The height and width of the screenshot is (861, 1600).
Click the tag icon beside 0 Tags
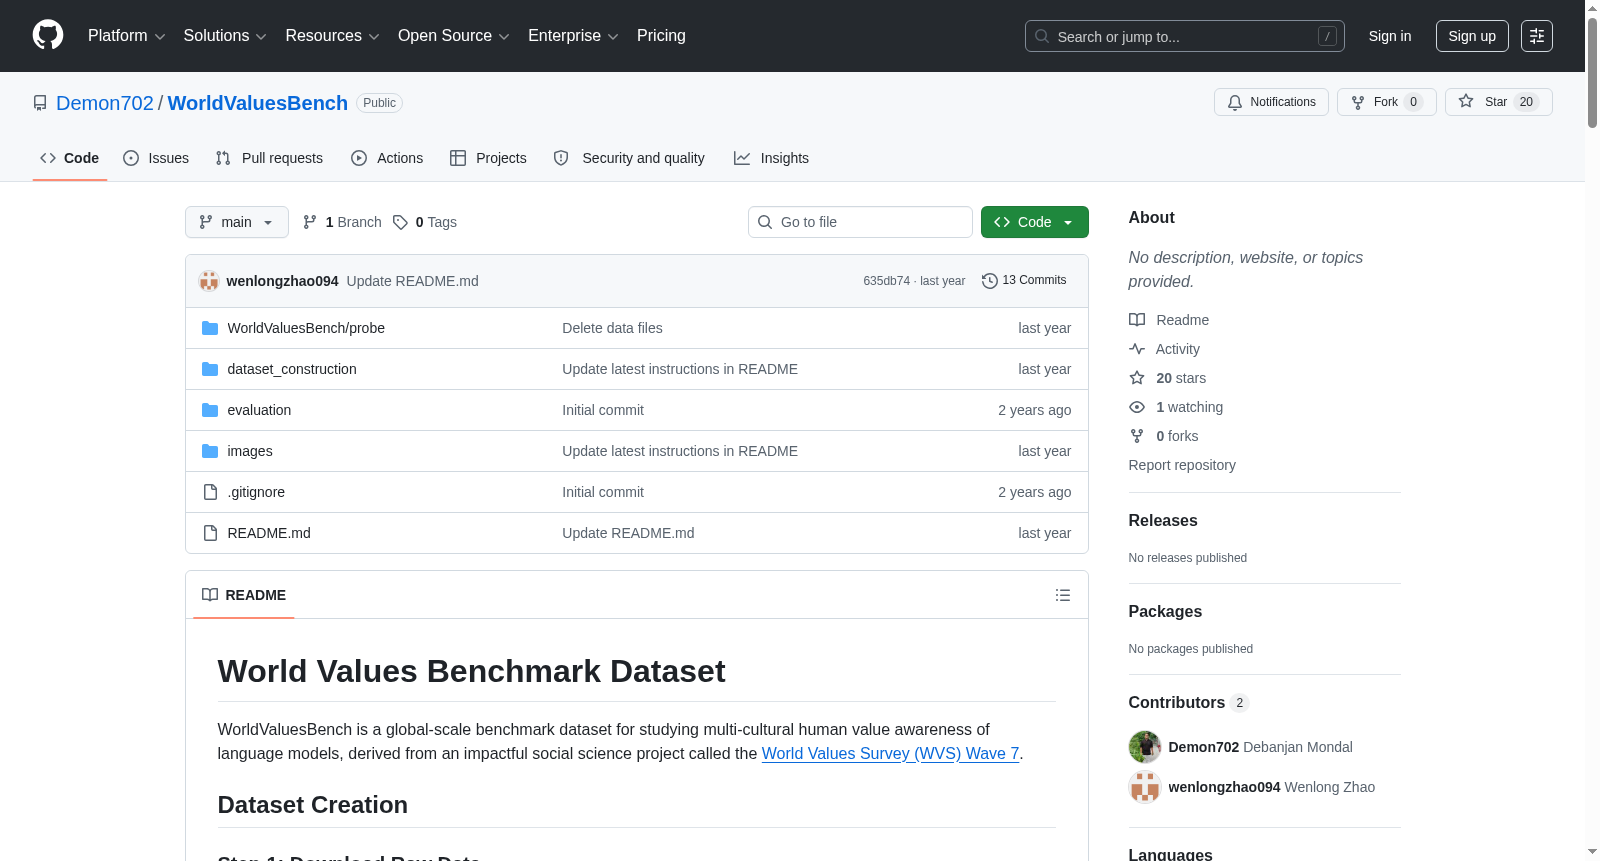coord(400,222)
